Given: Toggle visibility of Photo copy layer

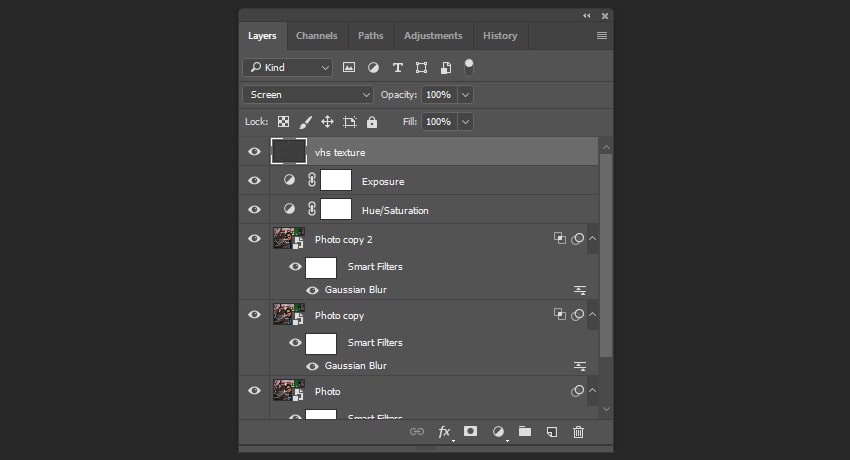Looking at the screenshot, I should pyautogui.click(x=254, y=314).
